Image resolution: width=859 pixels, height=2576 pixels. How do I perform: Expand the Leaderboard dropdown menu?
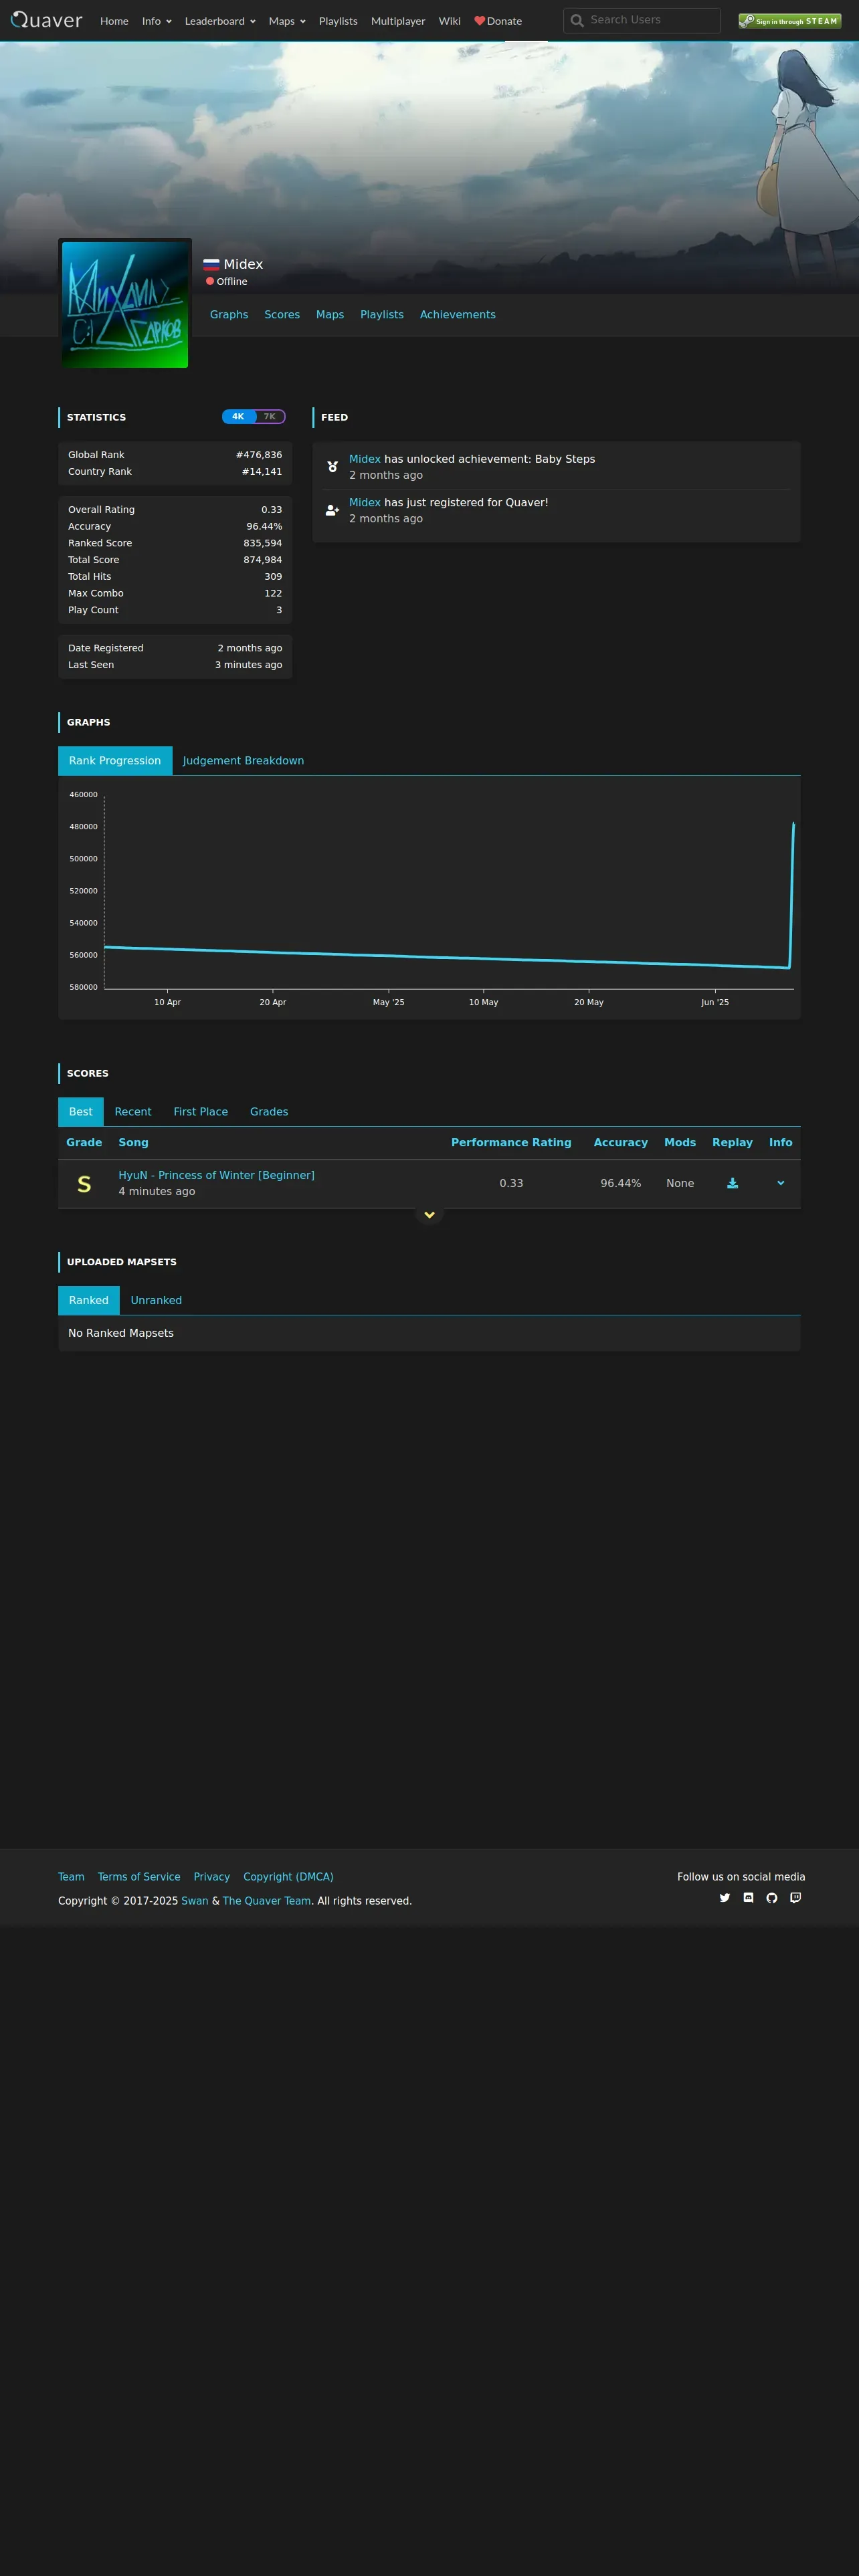(x=220, y=21)
